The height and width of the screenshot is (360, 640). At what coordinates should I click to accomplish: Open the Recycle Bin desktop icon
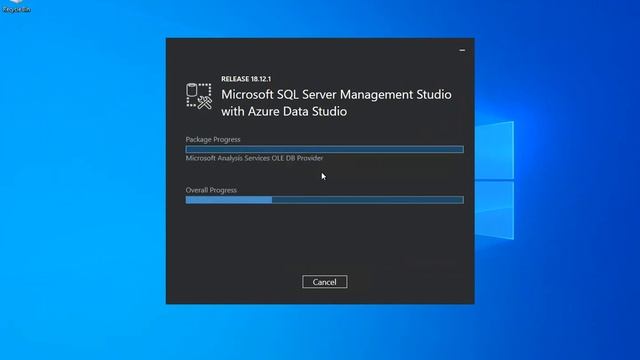[x=16, y=7]
